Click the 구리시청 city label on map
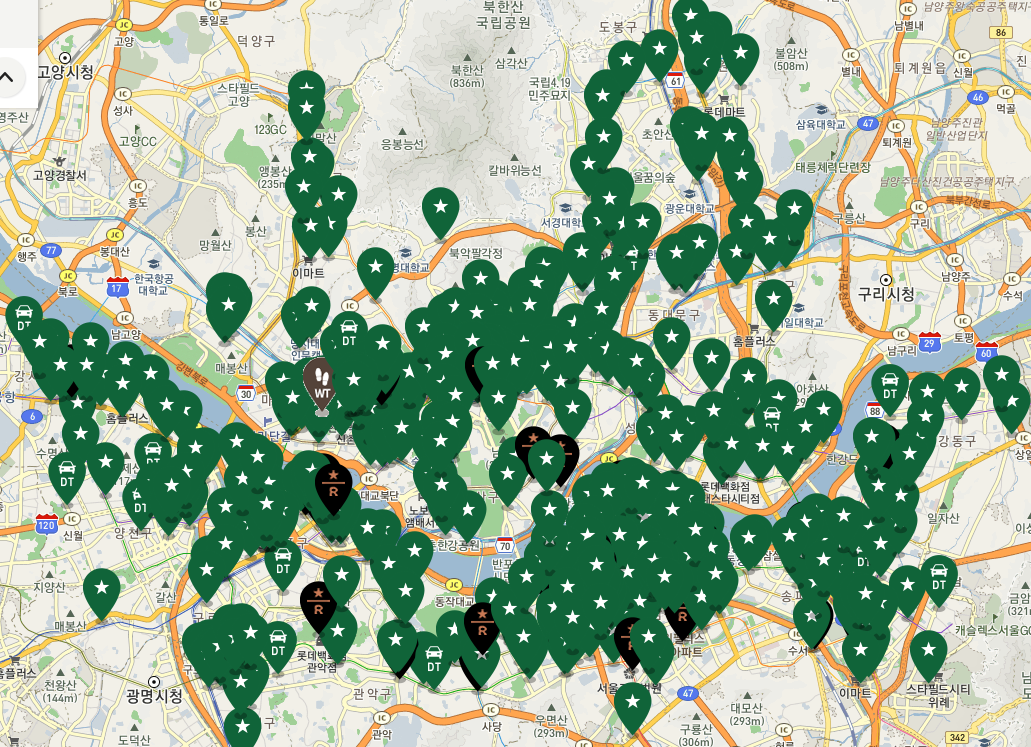Viewport: 1031px width, 747px height. click(x=886, y=294)
